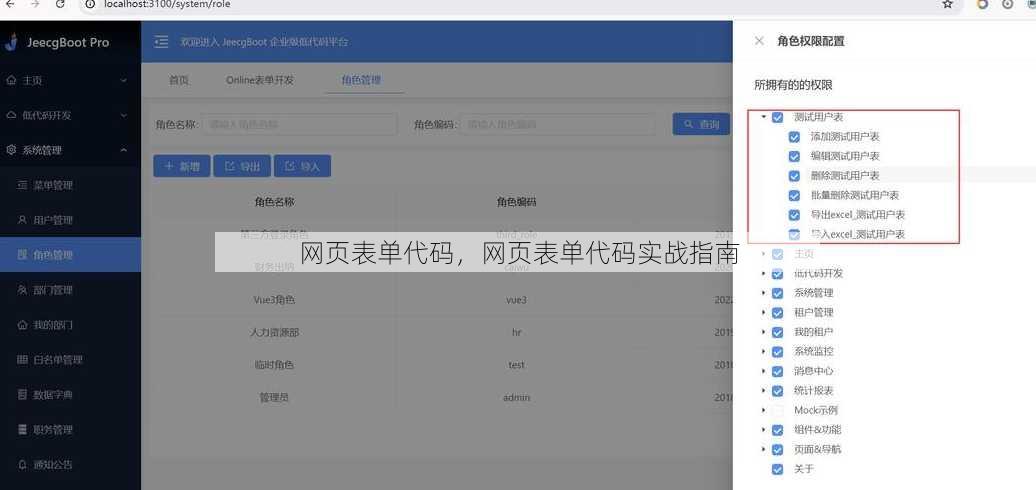This screenshot has height=490, width=1036.
Task: Click the 我的部门 home icon
Action: 22,325
